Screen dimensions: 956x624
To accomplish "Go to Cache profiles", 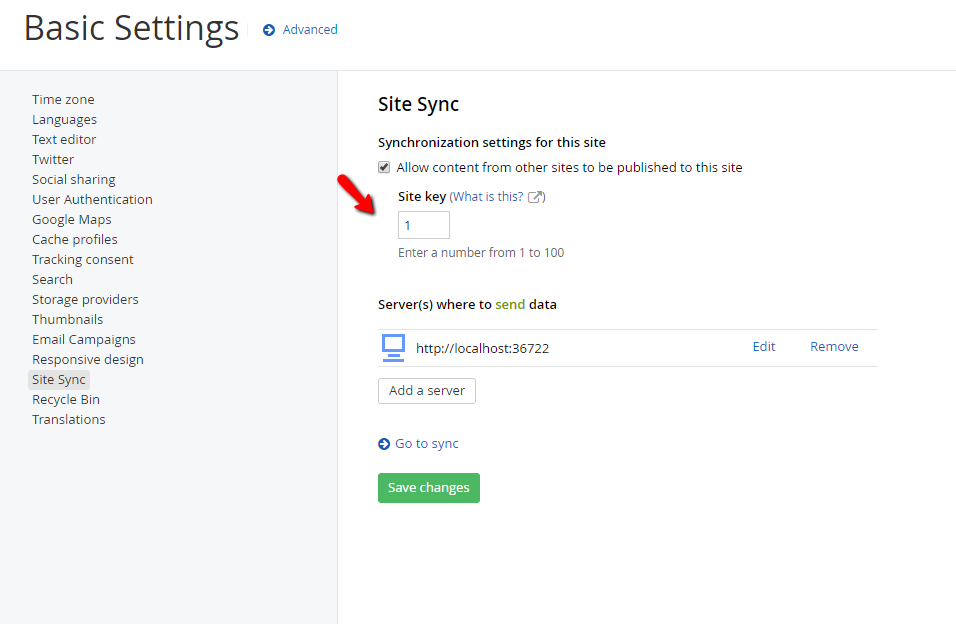I will 75,240.
